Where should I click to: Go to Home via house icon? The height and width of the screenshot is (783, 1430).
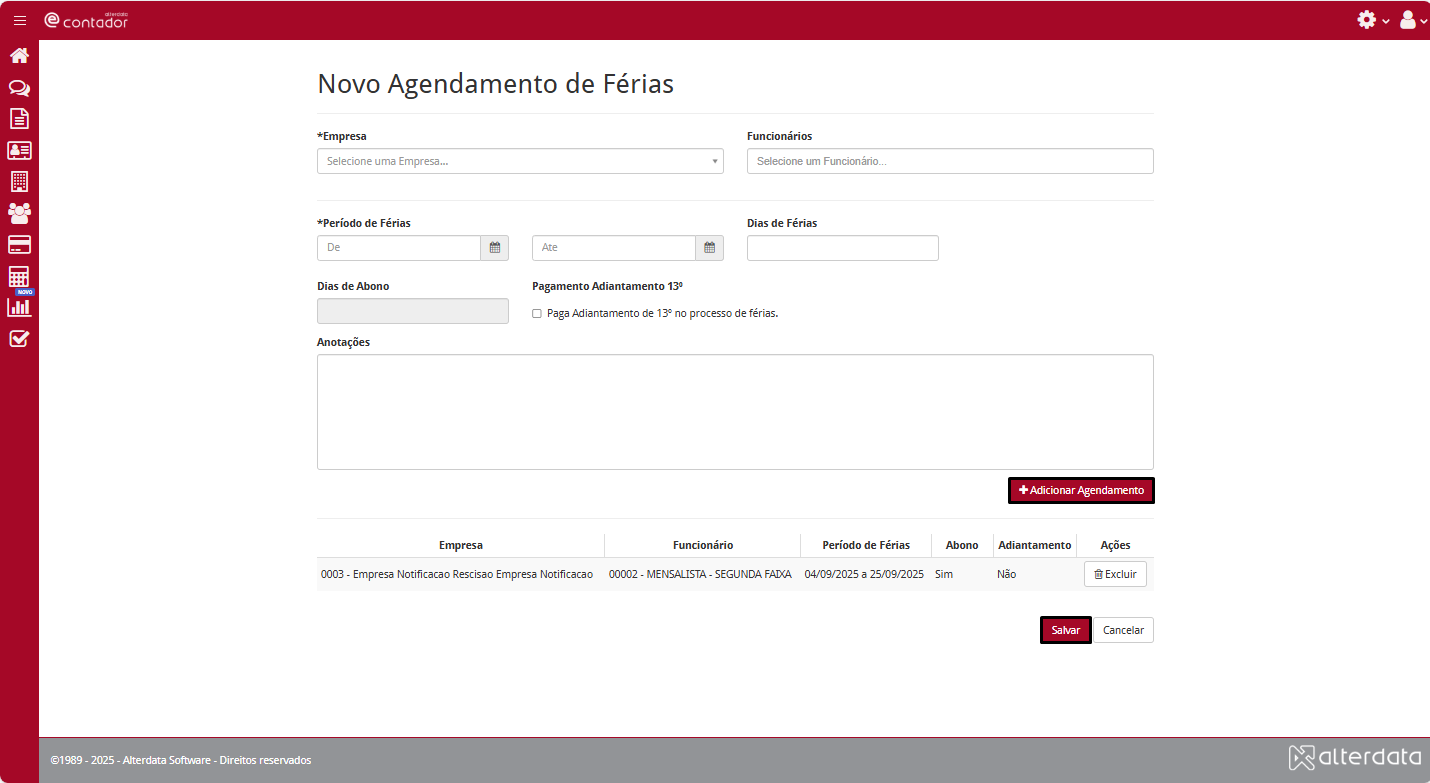click(19, 56)
